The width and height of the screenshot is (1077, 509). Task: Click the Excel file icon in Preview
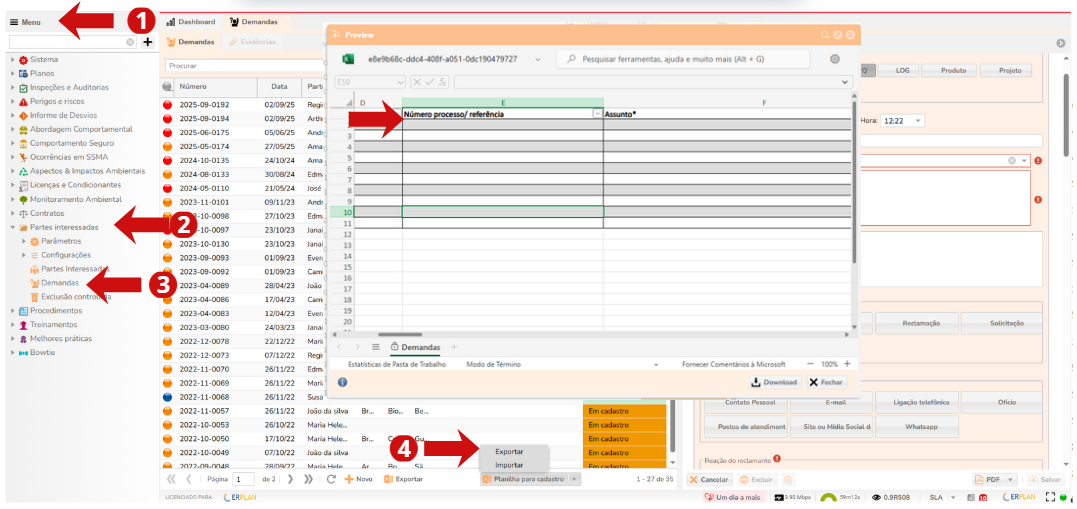click(349, 59)
